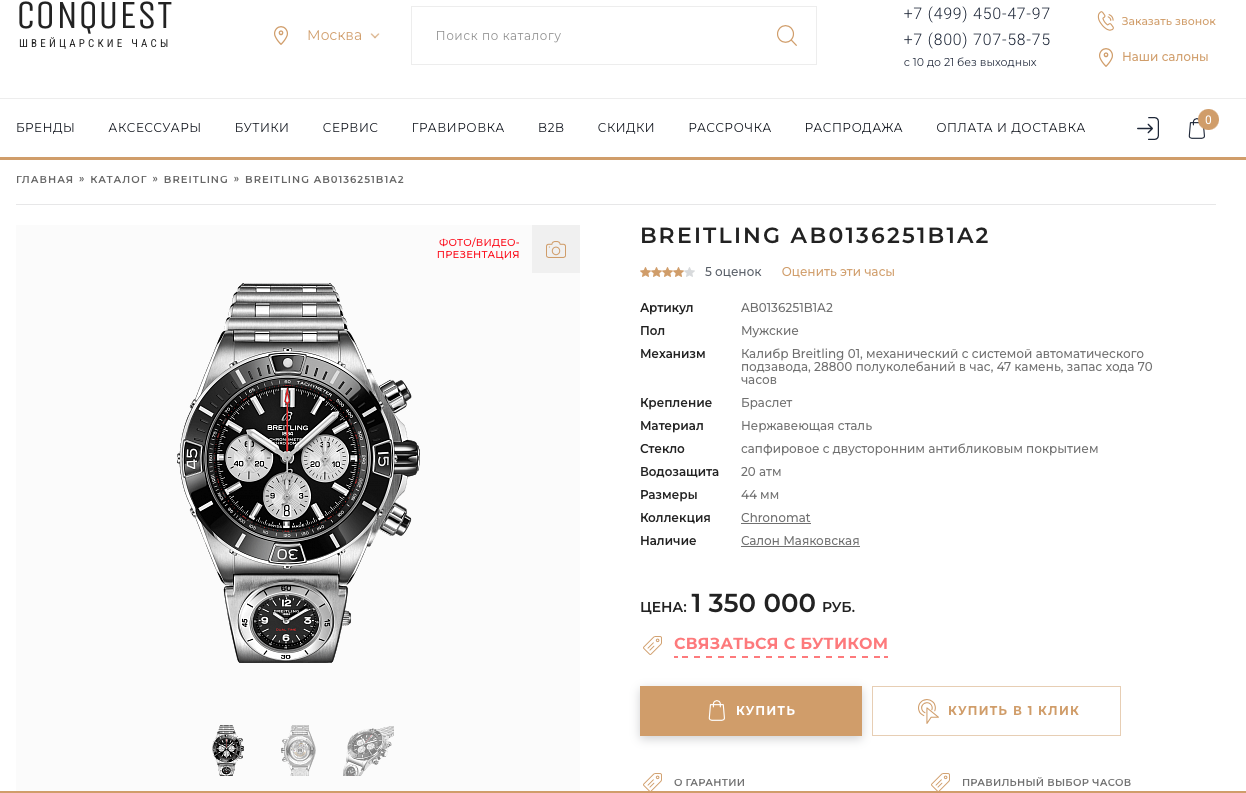The width and height of the screenshot is (1246, 793).
Task: Click the КУПИТЬ В 1 КЛИК button
Action: (x=996, y=711)
